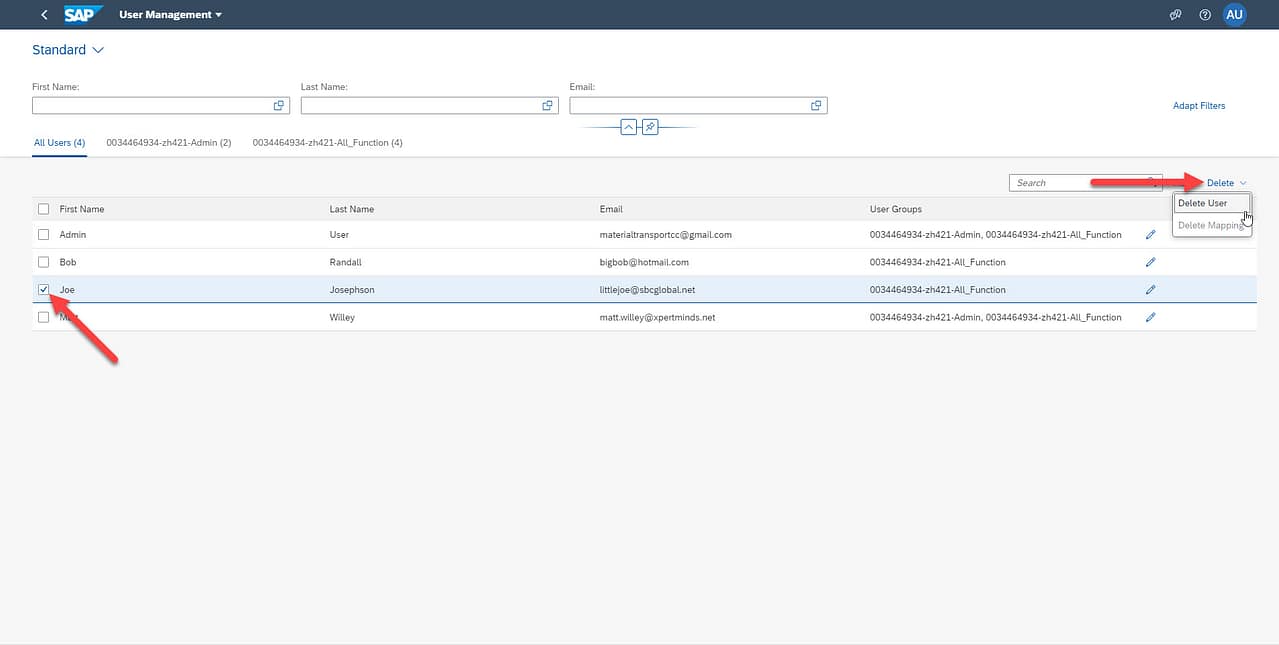Image resolution: width=1279 pixels, height=645 pixels.
Task: Open the help icon in the header
Action: pyautogui.click(x=1204, y=14)
